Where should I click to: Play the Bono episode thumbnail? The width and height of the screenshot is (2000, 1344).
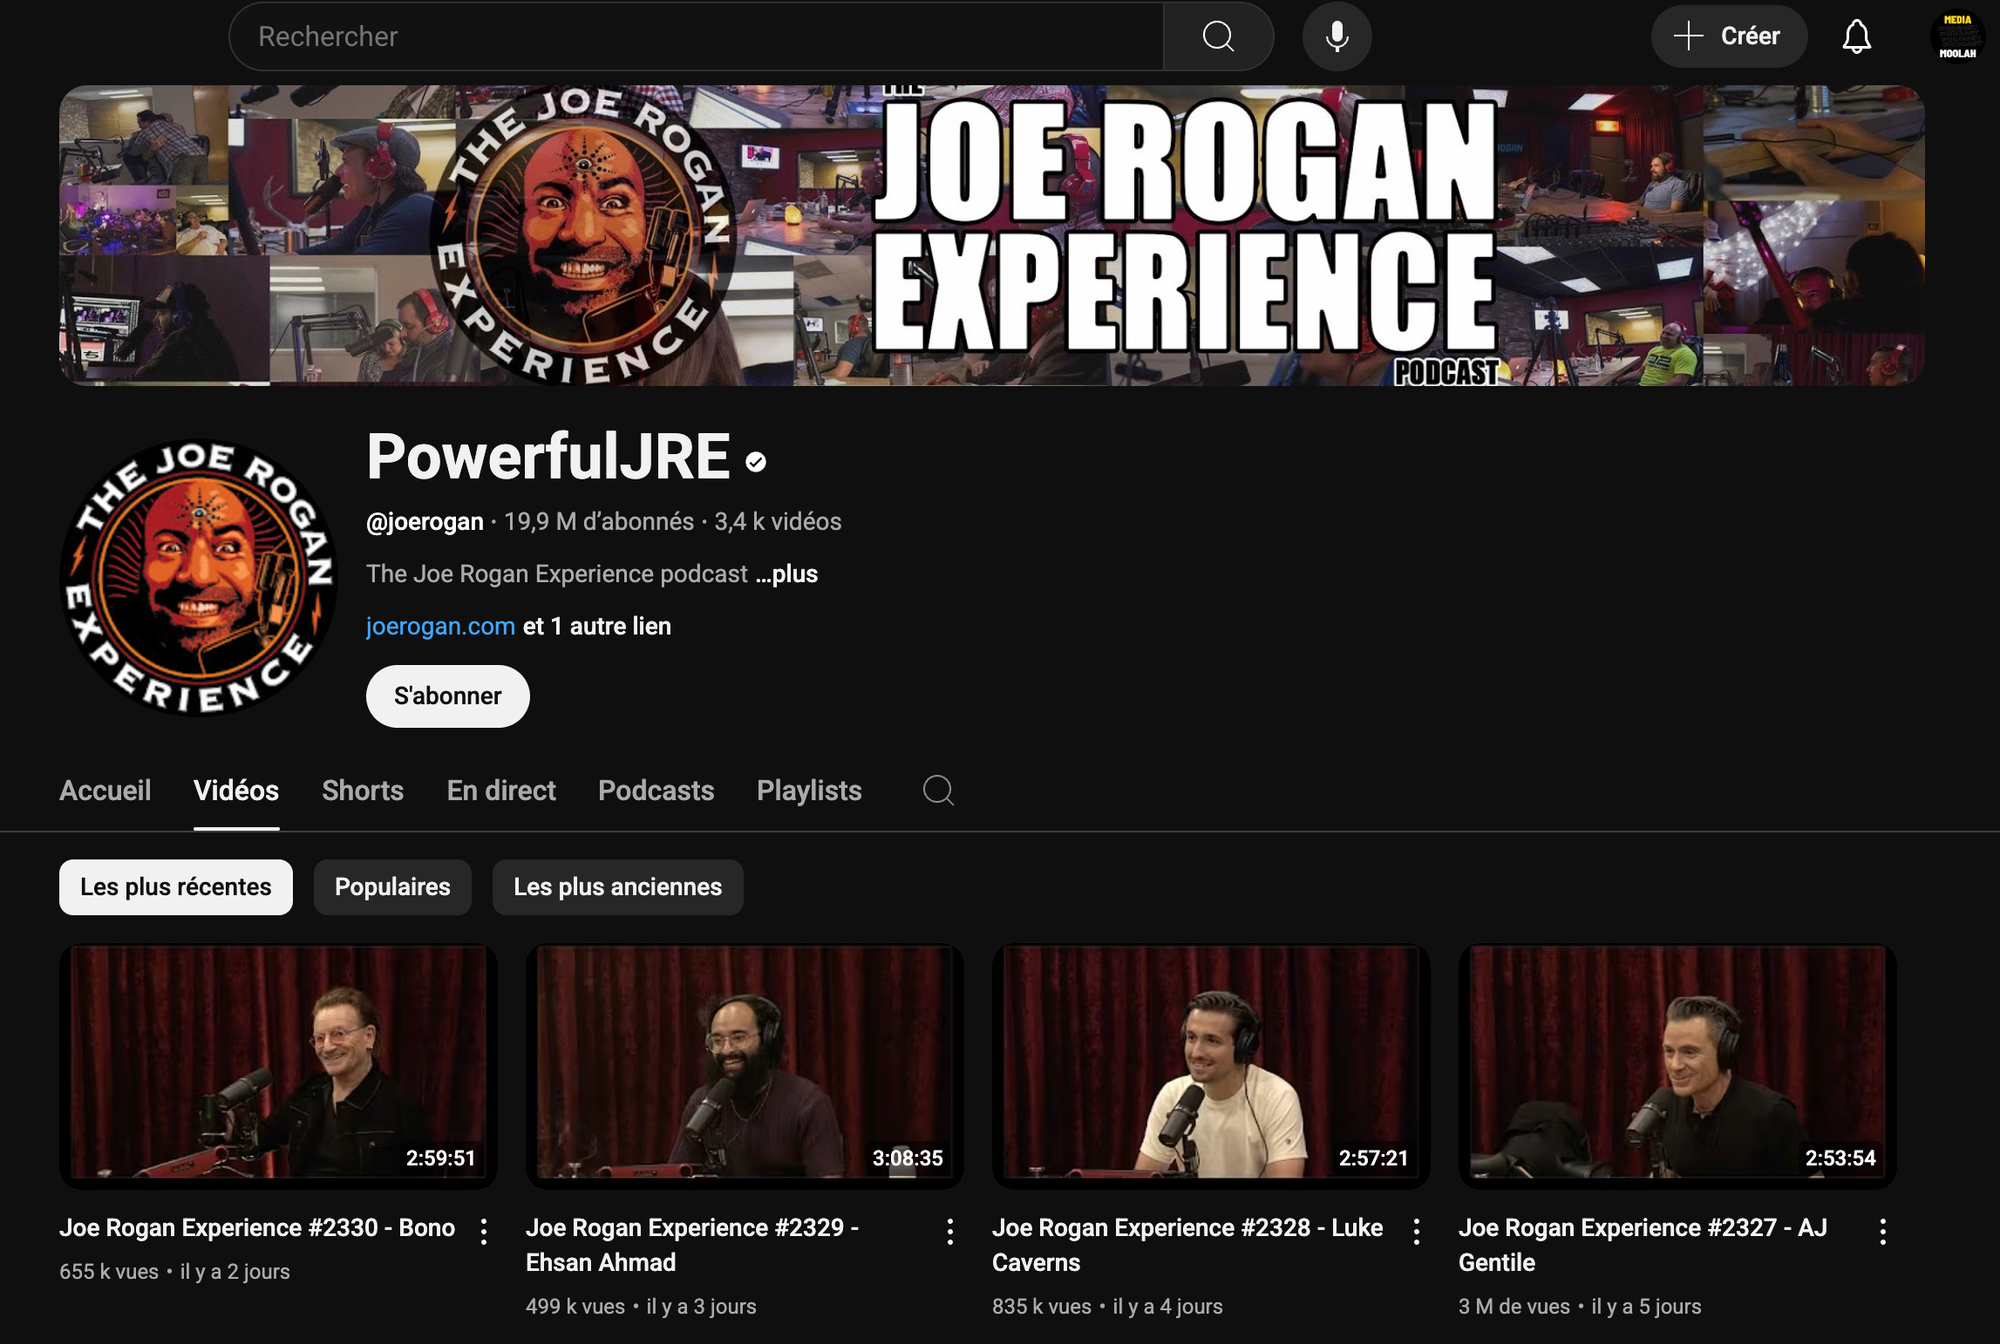[278, 1066]
